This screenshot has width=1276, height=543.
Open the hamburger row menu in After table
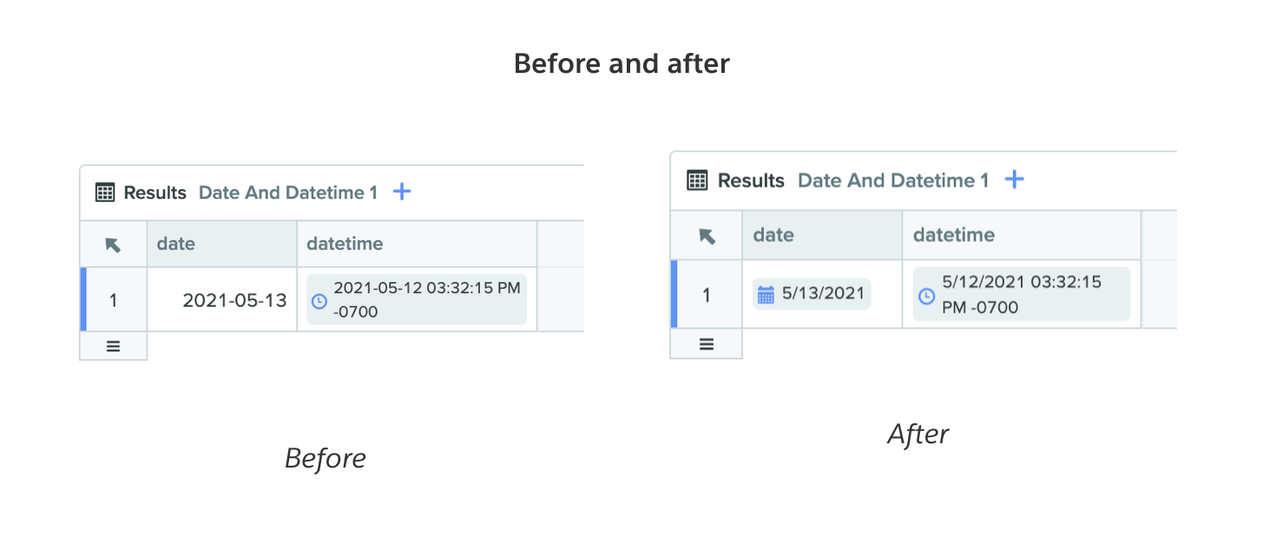click(x=707, y=344)
